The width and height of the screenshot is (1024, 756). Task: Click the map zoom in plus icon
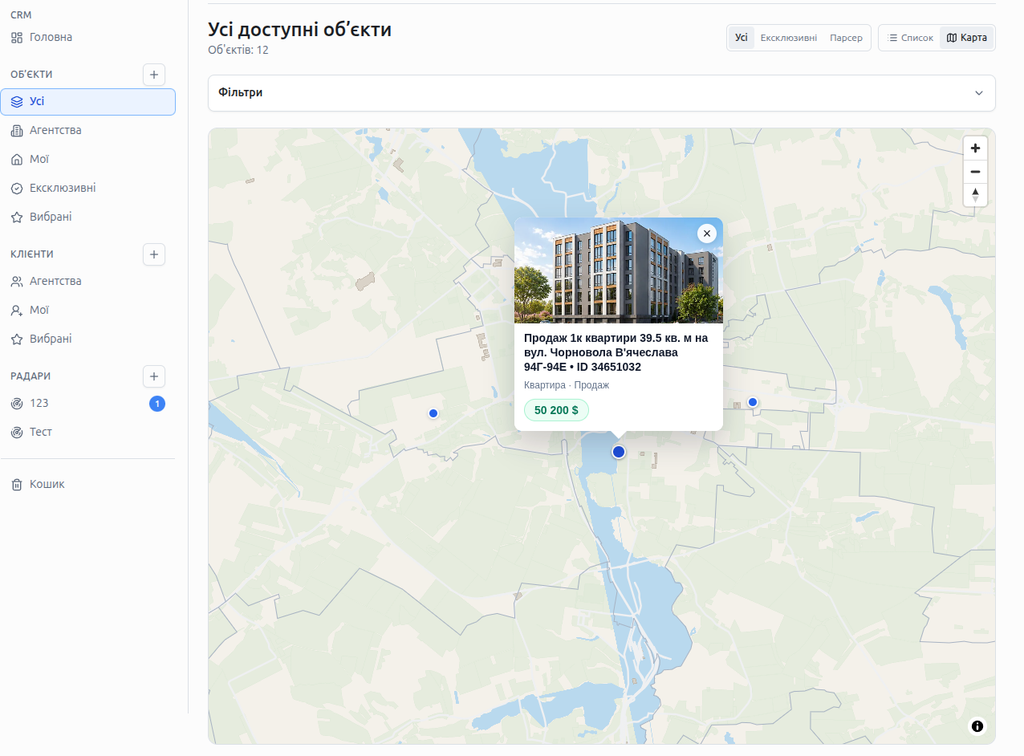pos(975,148)
